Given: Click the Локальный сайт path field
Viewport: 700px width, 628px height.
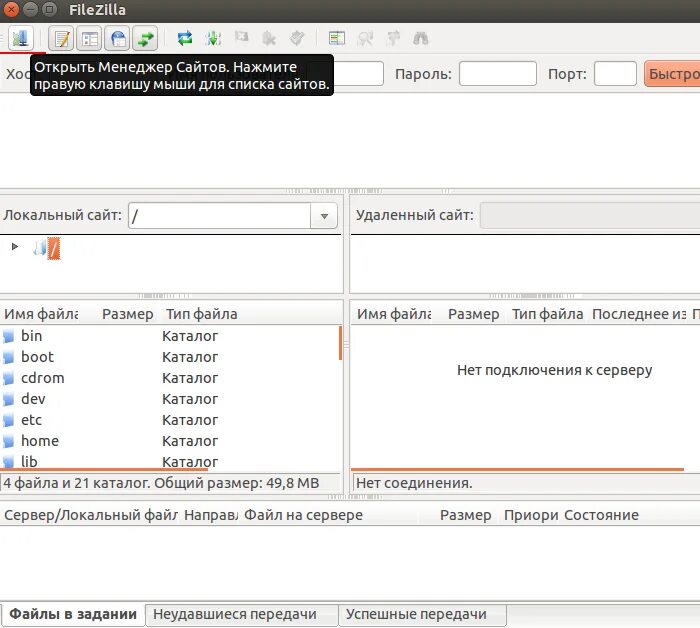Looking at the screenshot, I should (219, 216).
